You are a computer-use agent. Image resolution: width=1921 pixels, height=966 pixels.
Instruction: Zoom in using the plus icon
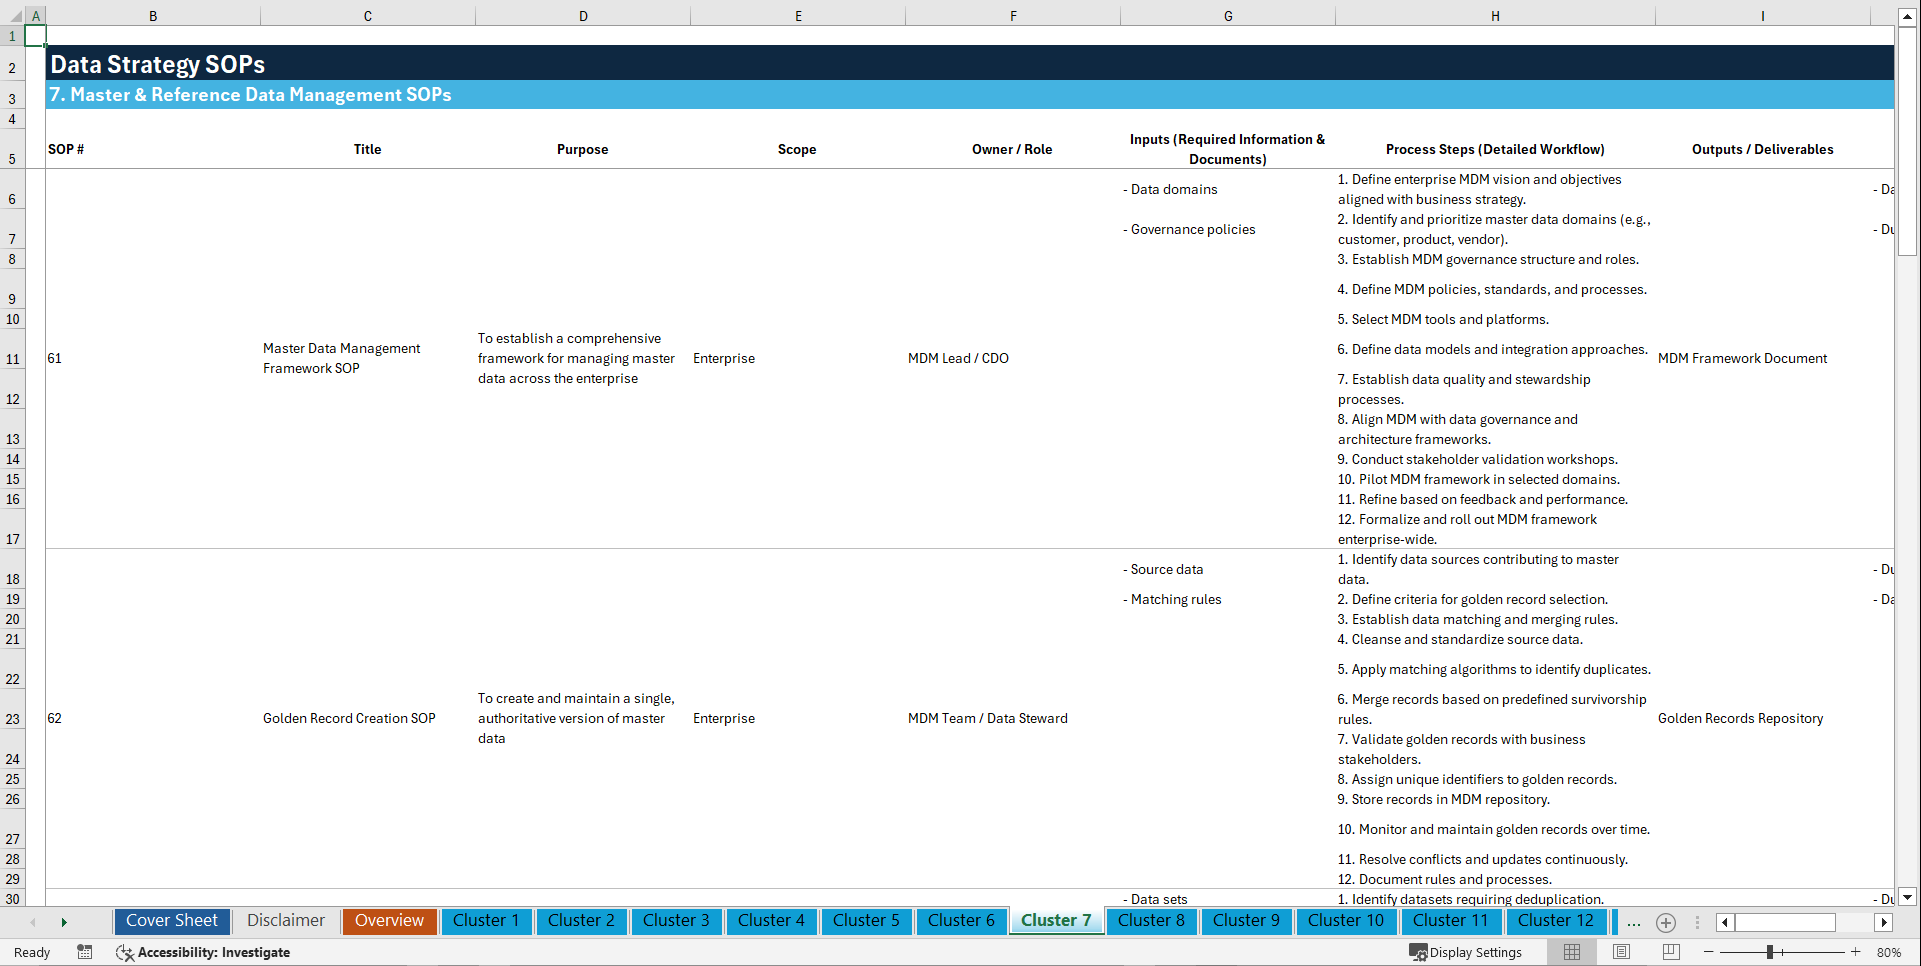coord(1857,952)
